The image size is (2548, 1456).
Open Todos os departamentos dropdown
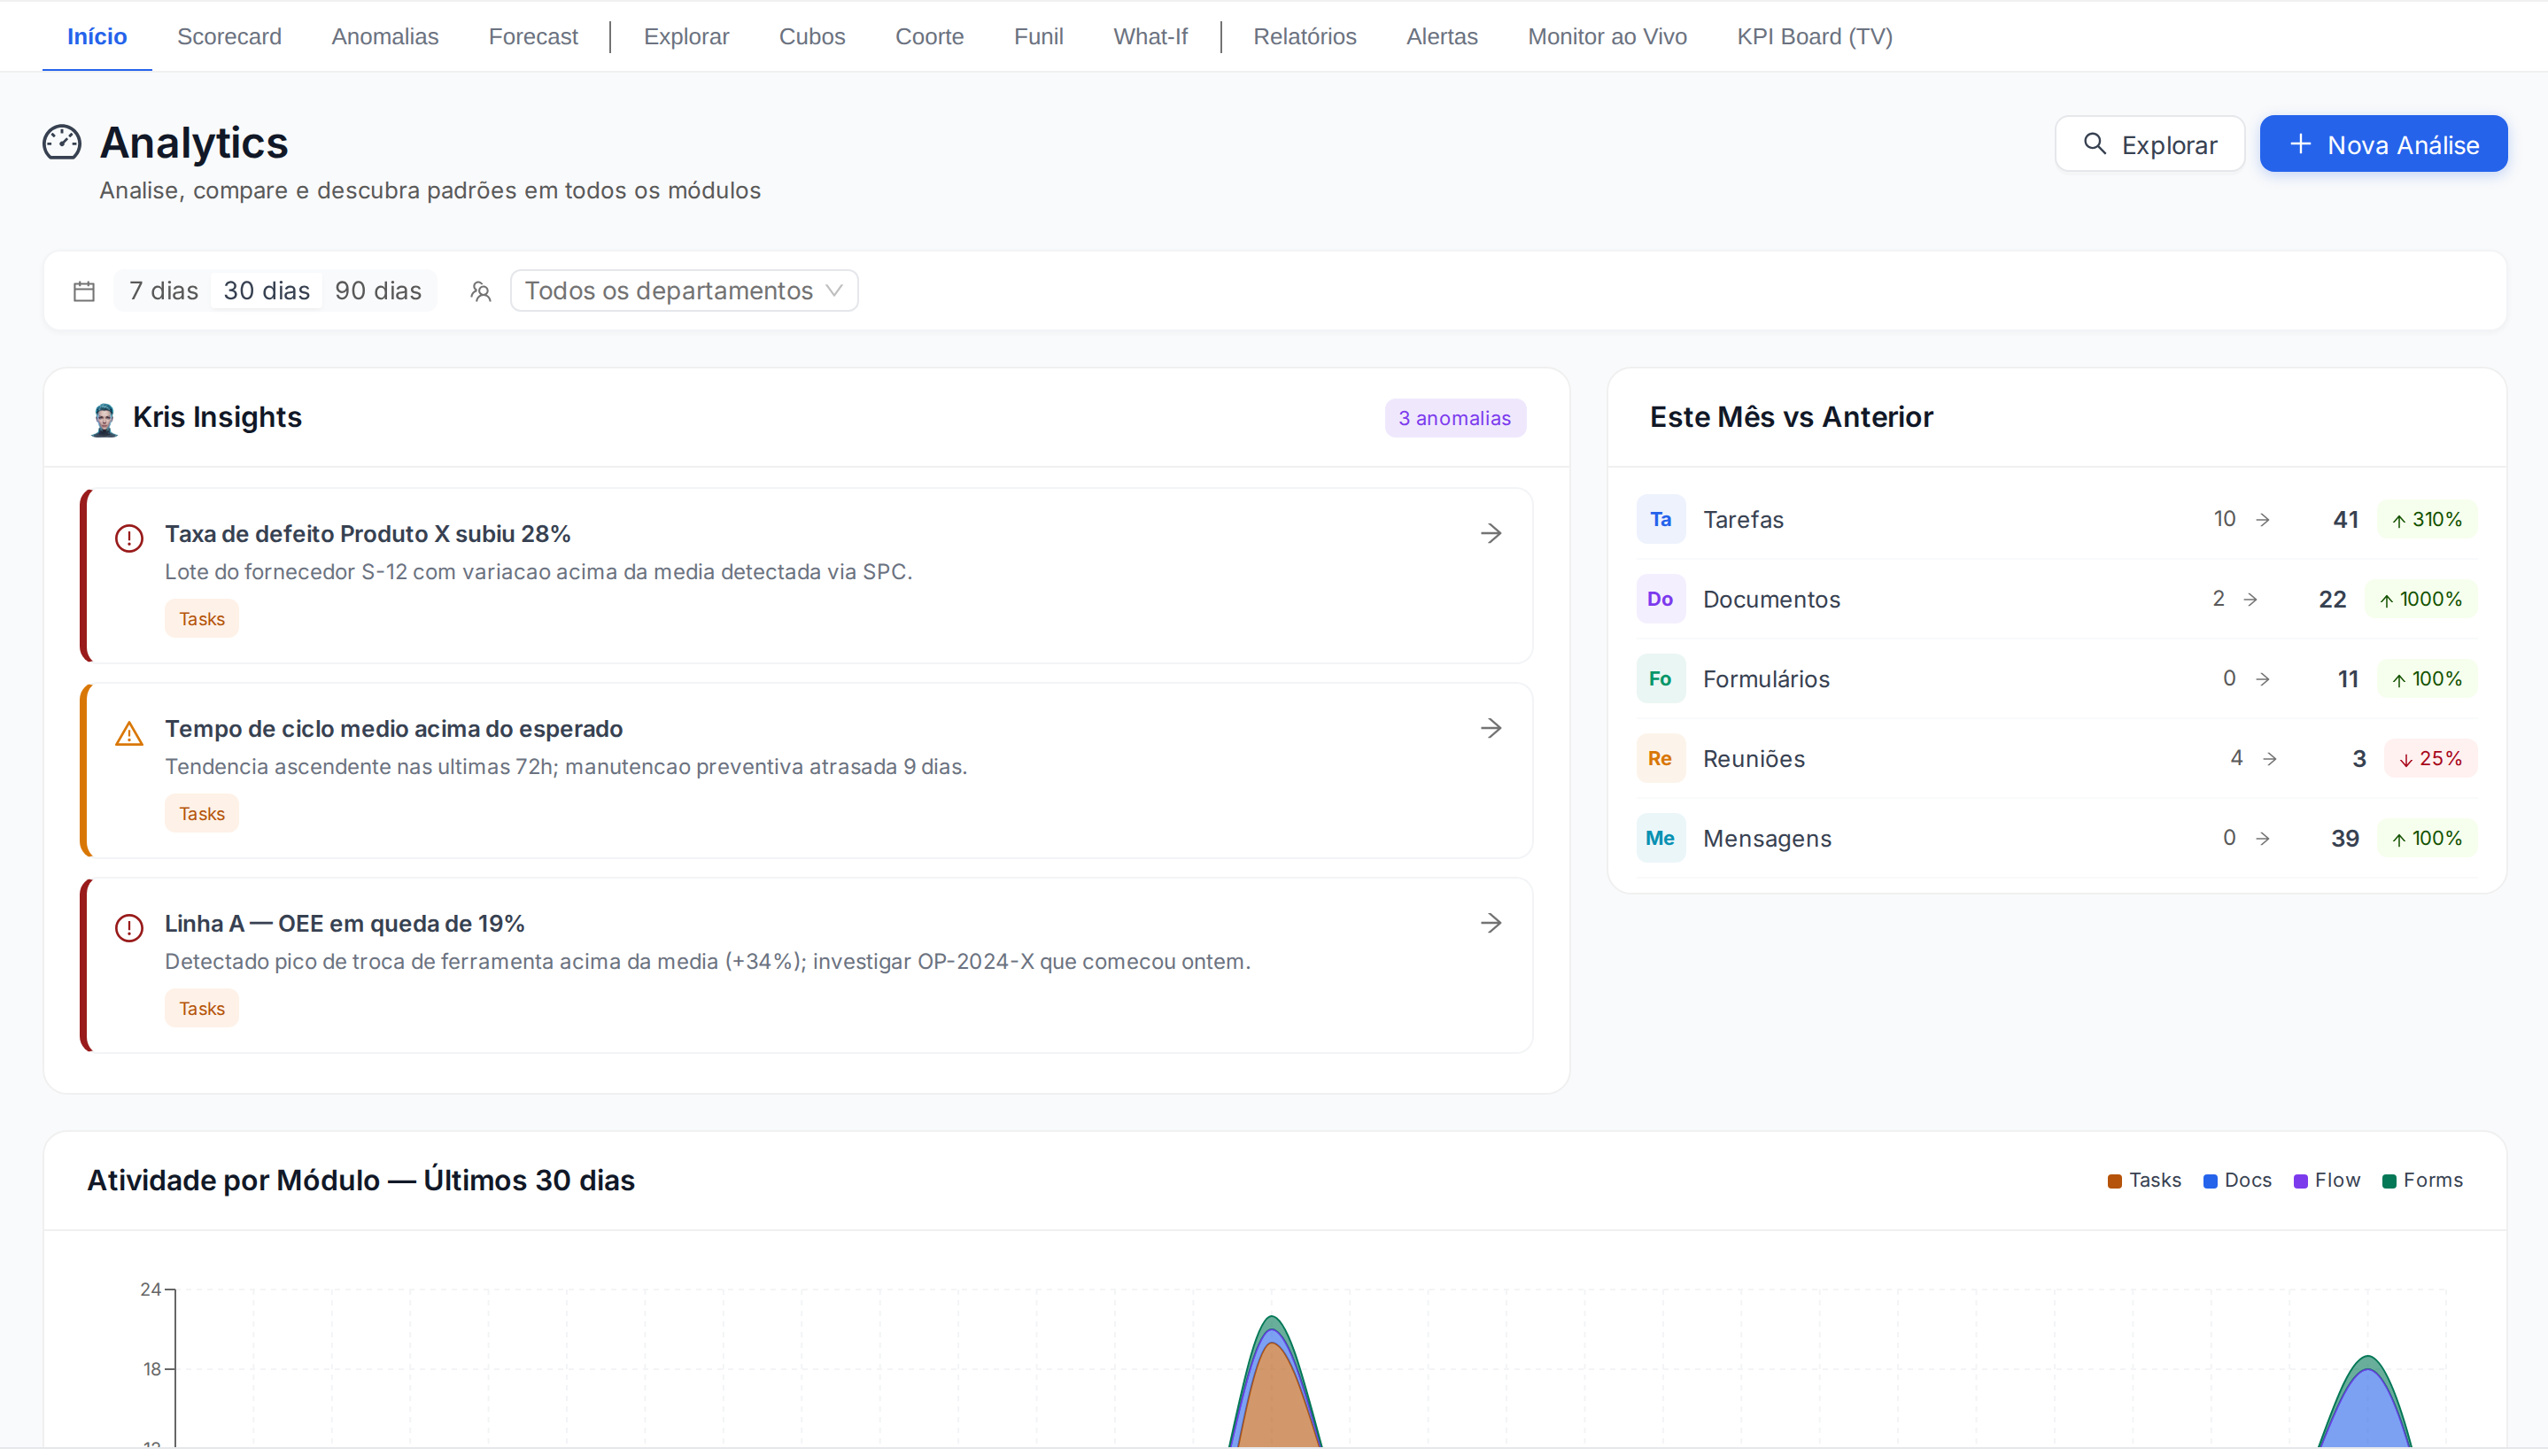pos(684,291)
